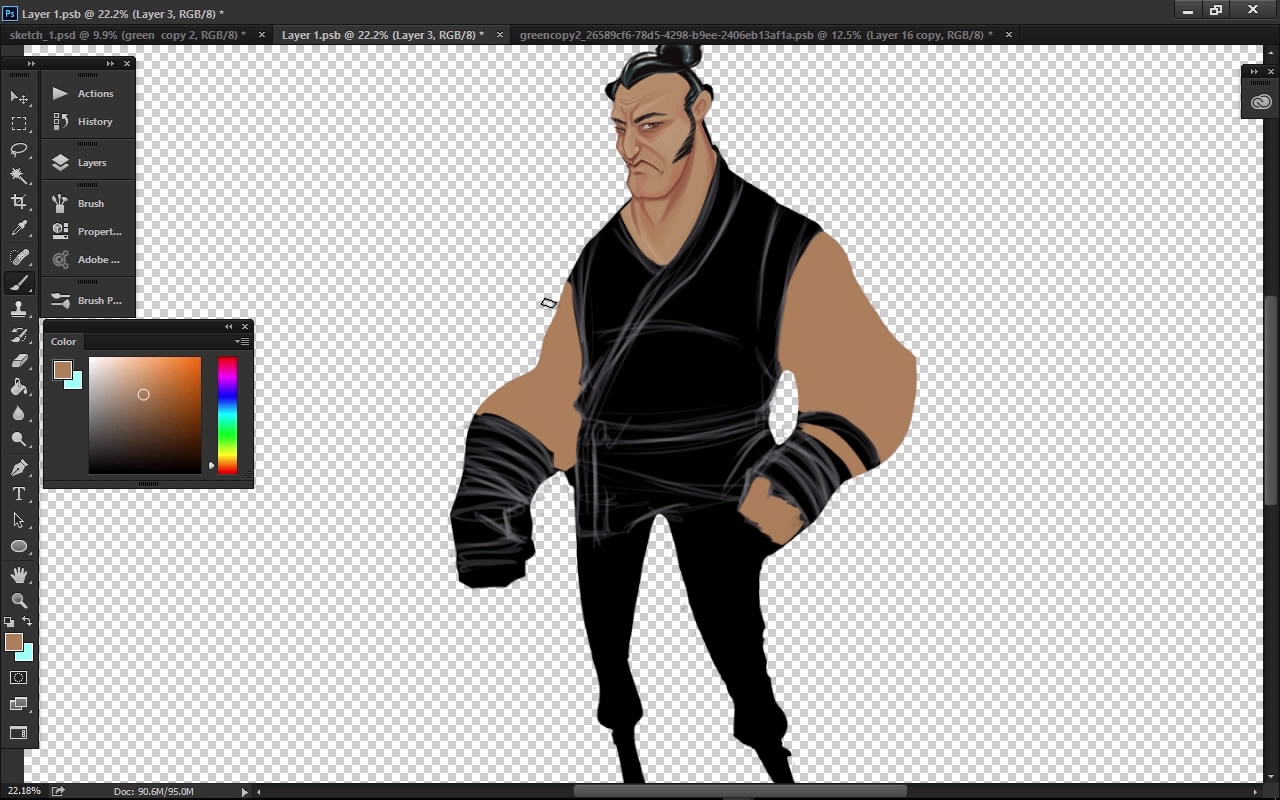Close the Color panel
Viewport: 1280px width, 800px height.
point(245,326)
